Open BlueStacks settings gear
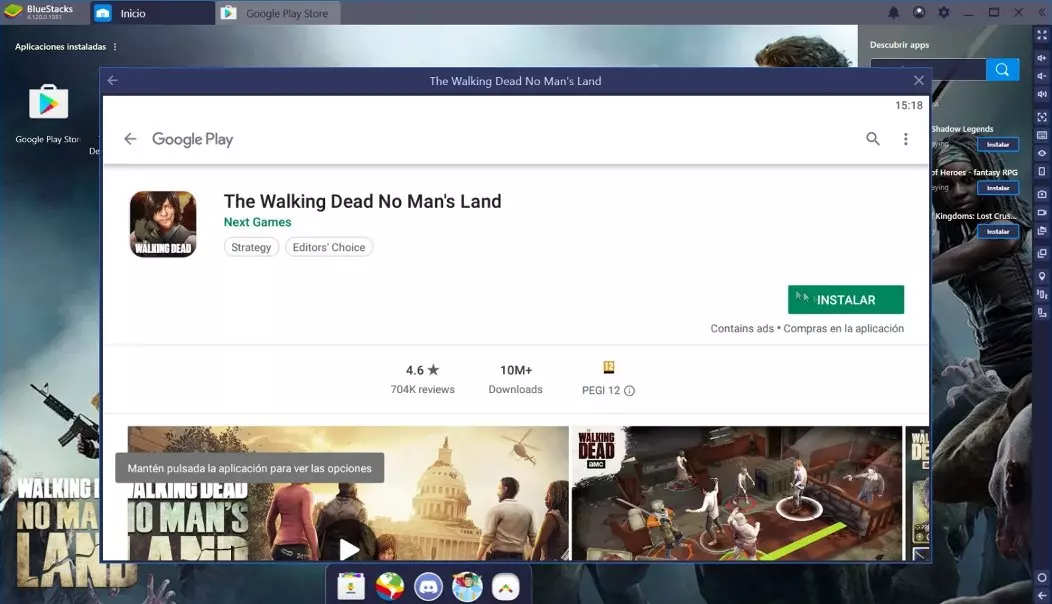The image size is (1052, 604). click(x=944, y=13)
